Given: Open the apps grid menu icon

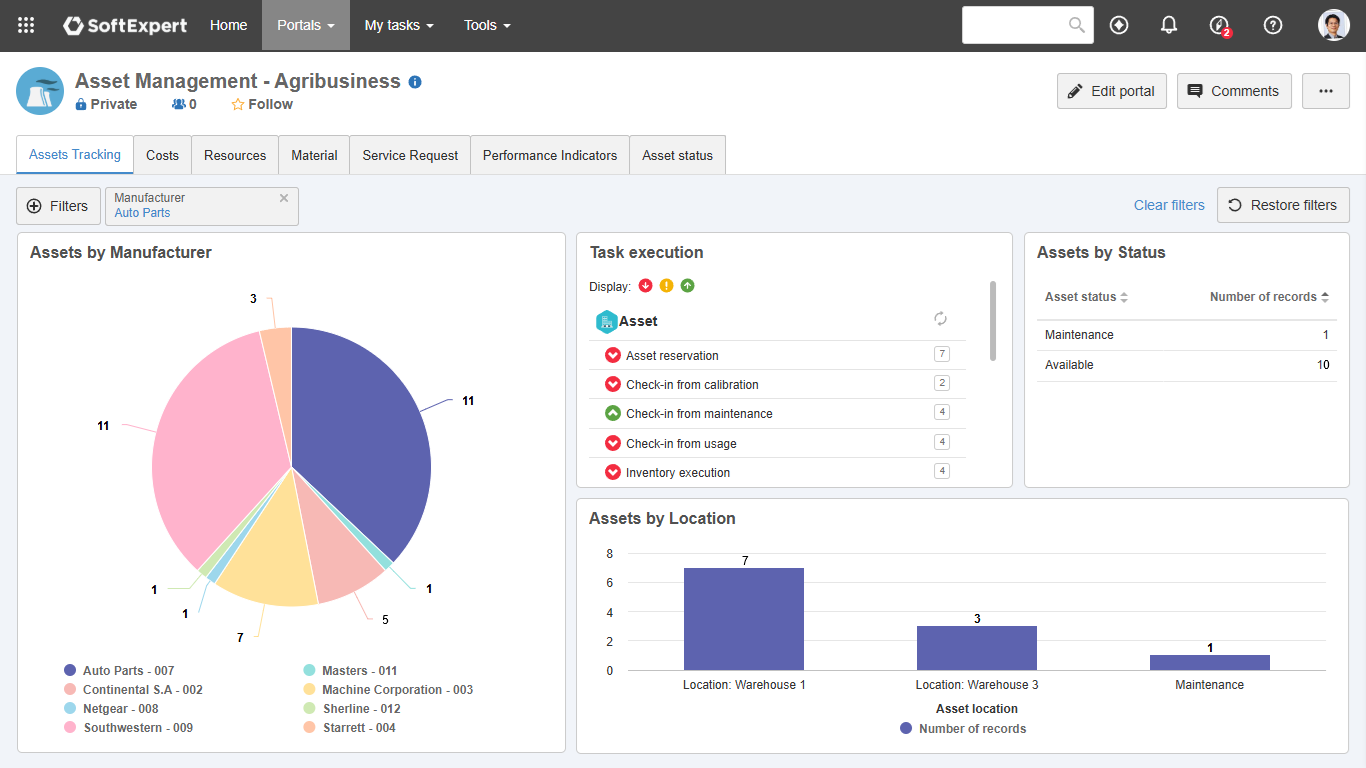Looking at the screenshot, I should coord(26,26).
